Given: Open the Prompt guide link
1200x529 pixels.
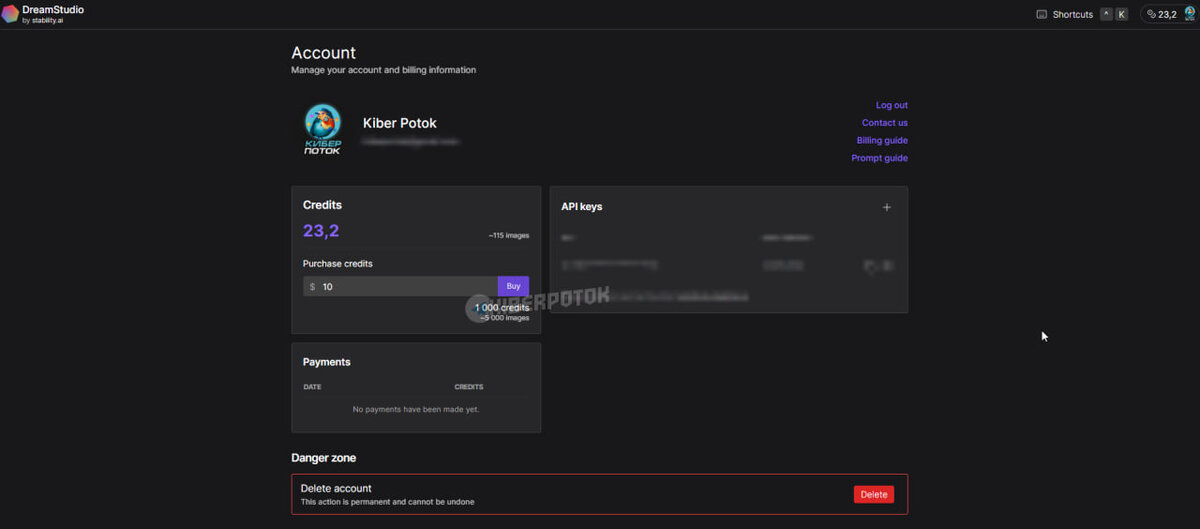Looking at the screenshot, I should tap(880, 158).
